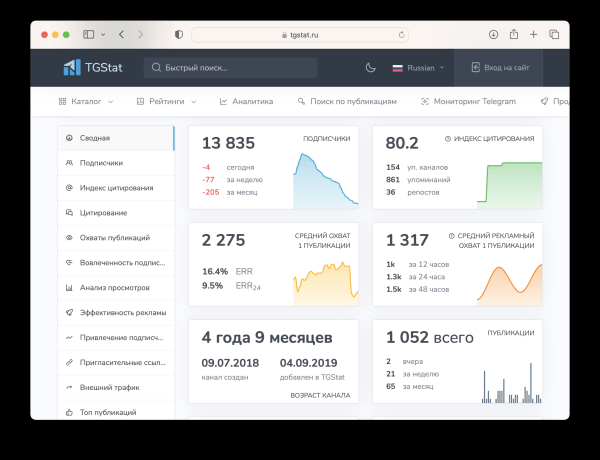Click the Вход на сайт login button
This screenshot has width=600, height=460.
click(506, 68)
